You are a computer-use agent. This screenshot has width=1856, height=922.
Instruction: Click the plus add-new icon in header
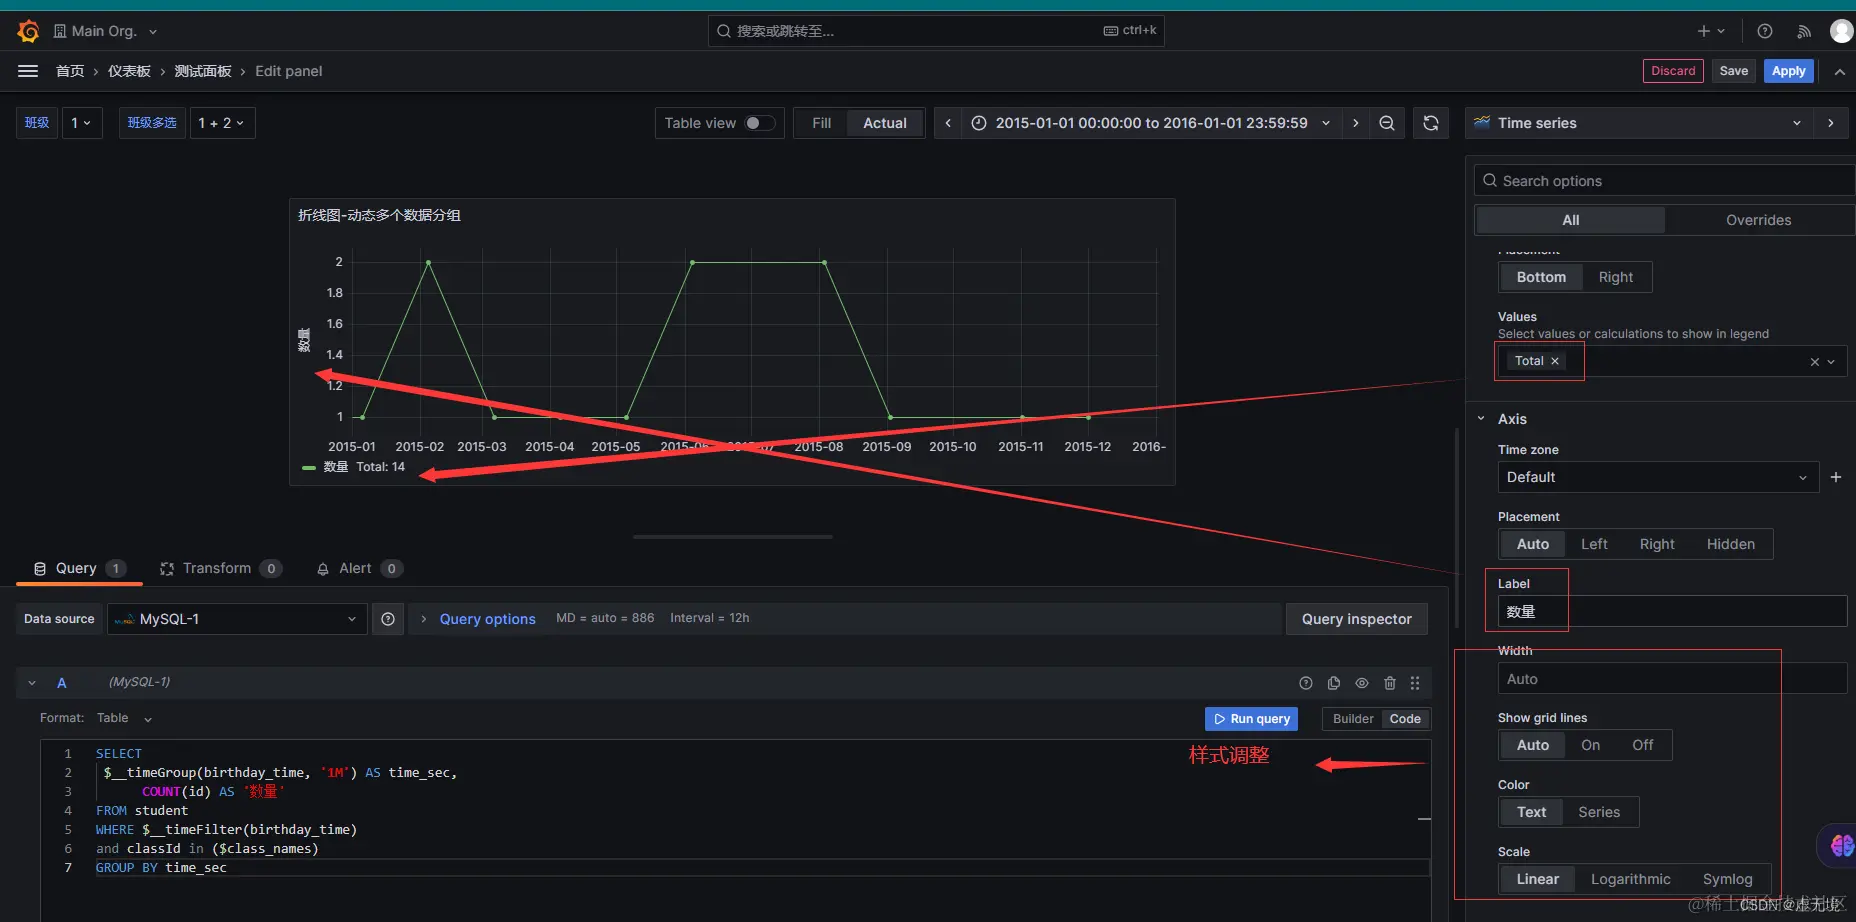(1711, 31)
